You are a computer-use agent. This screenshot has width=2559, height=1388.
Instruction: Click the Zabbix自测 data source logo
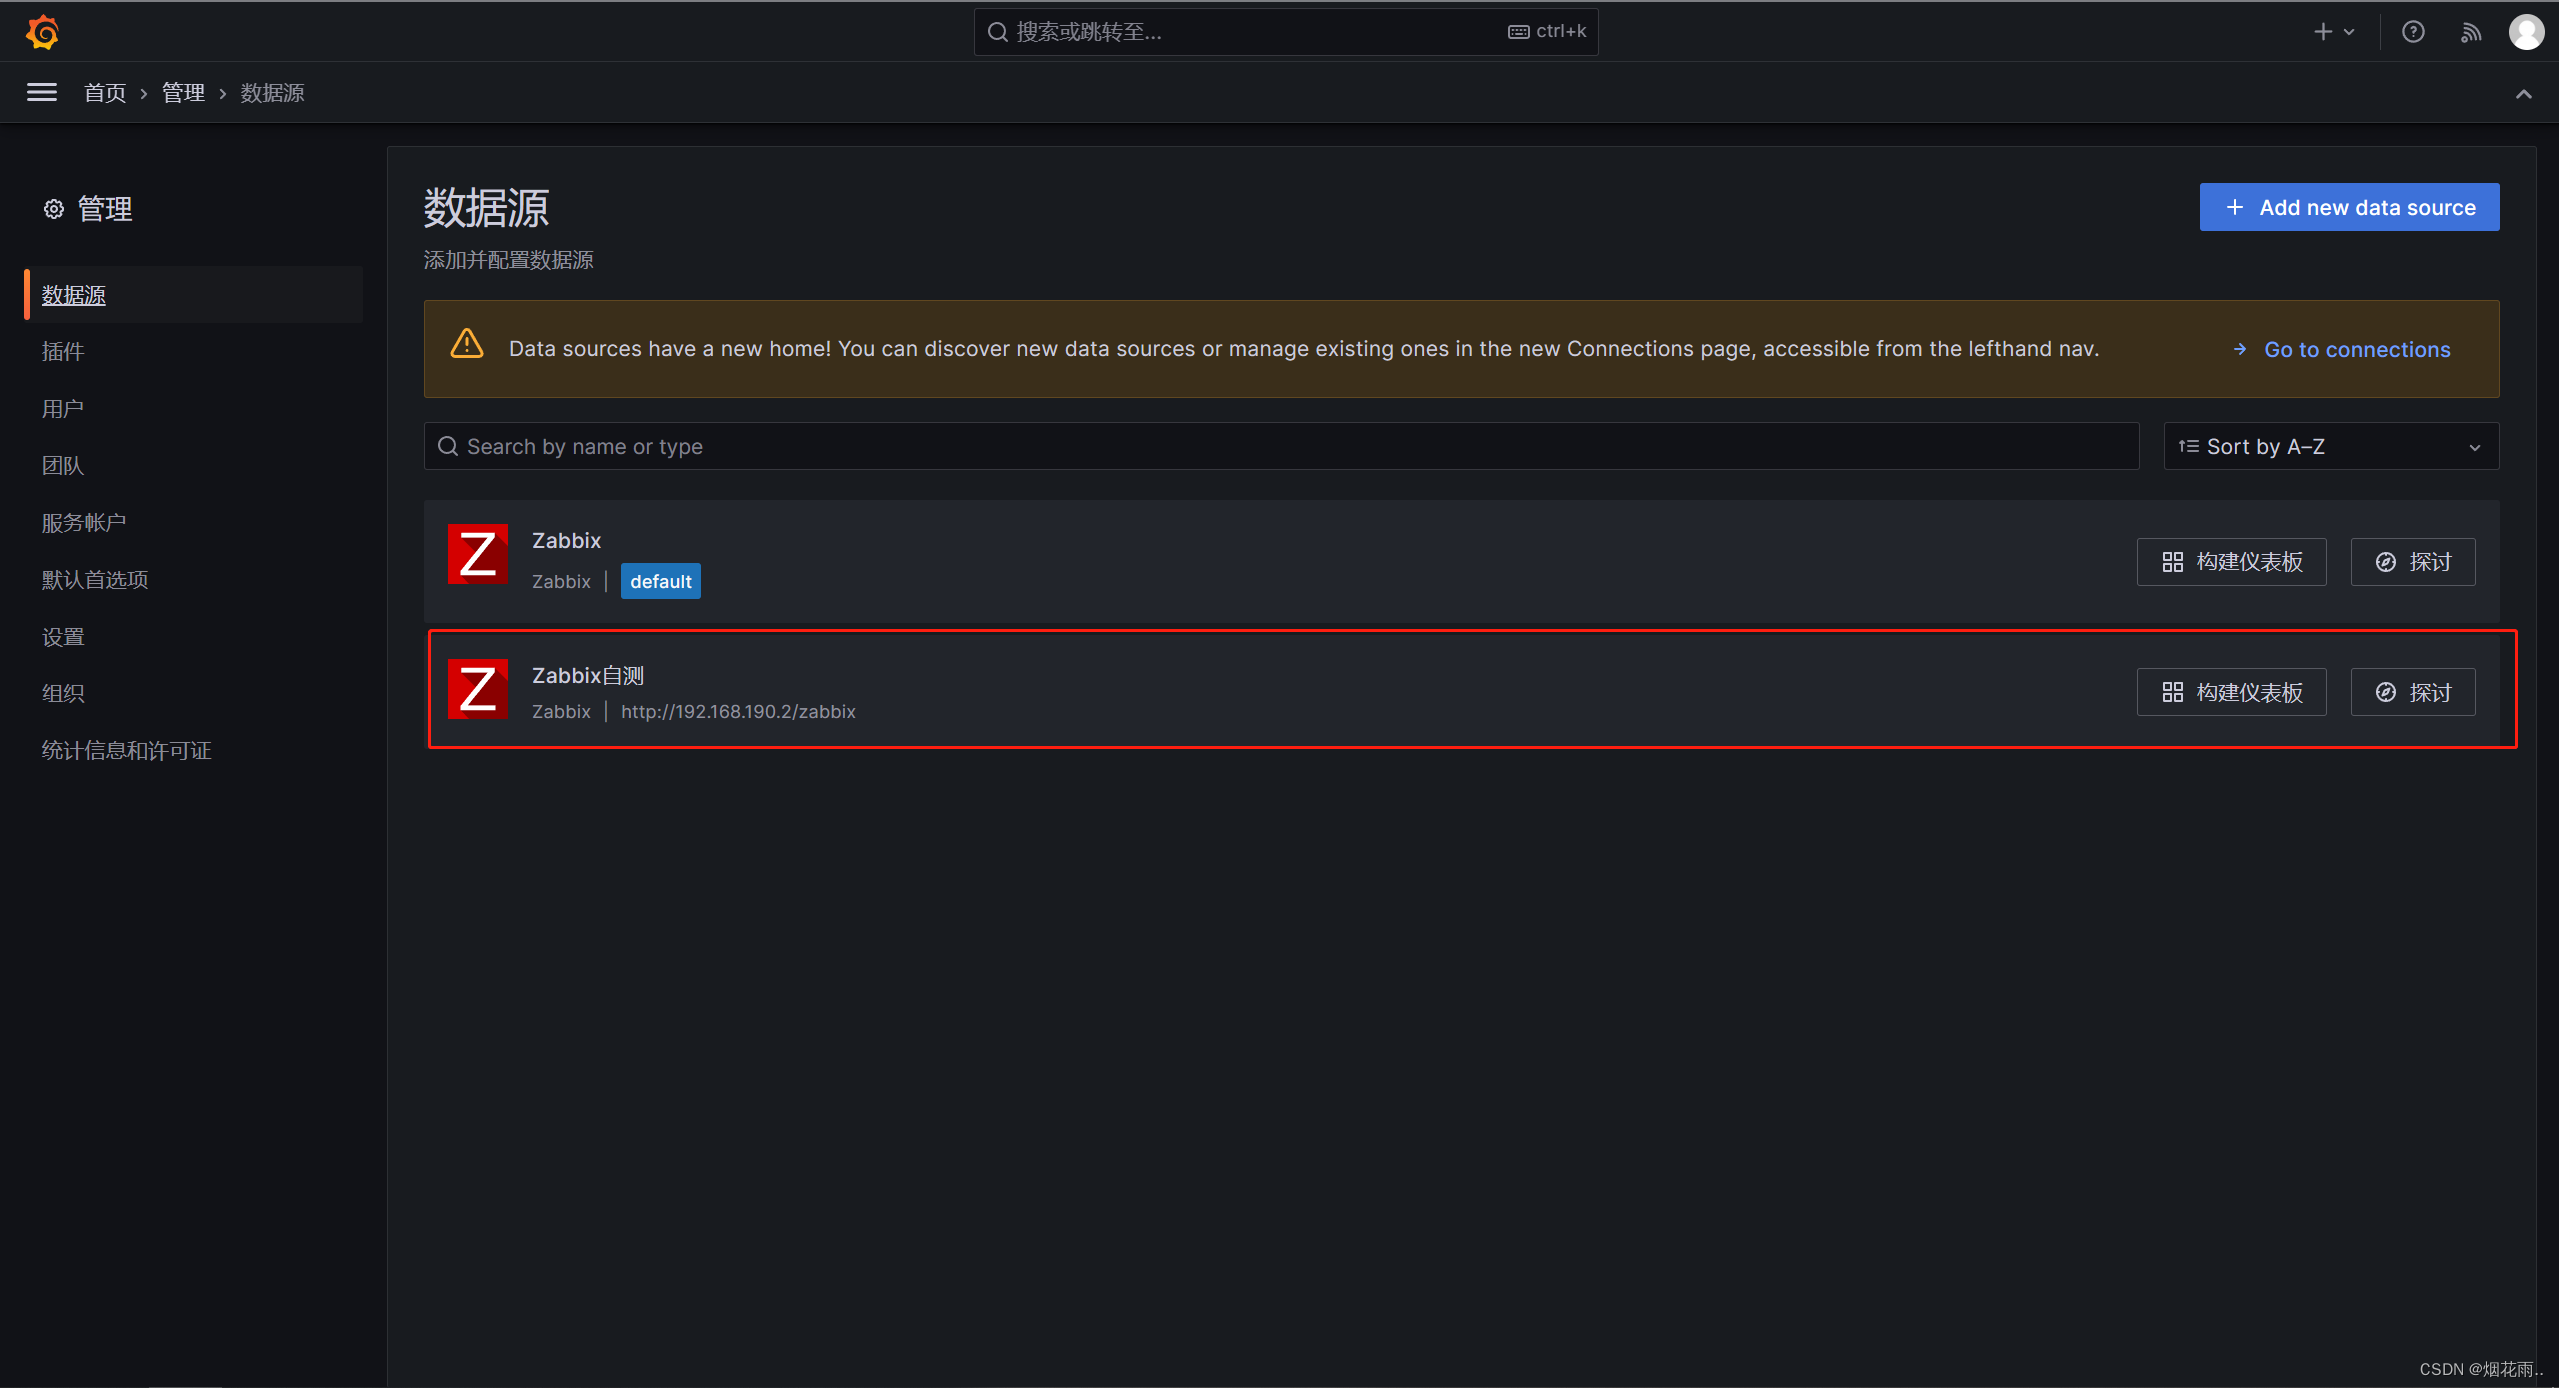477,689
